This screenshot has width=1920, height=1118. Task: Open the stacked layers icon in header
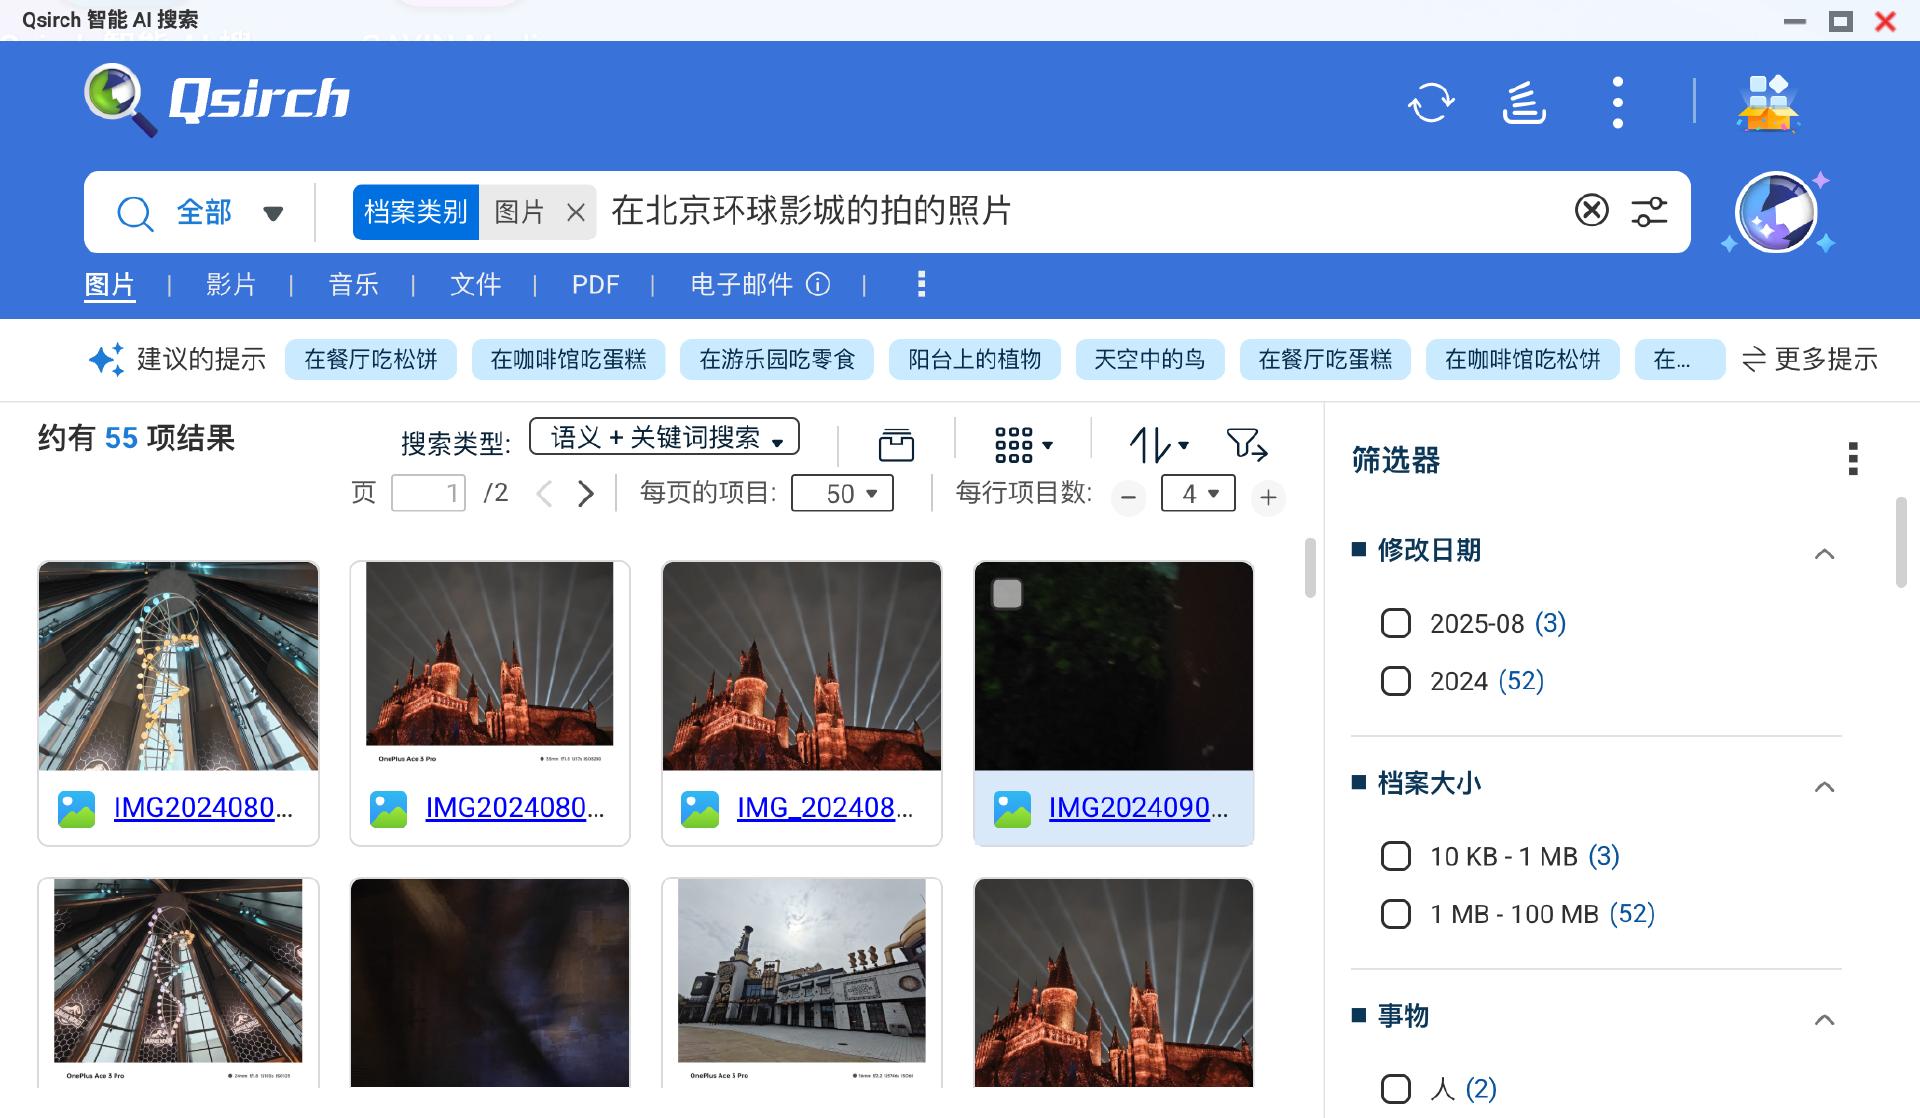[1524, 102]
